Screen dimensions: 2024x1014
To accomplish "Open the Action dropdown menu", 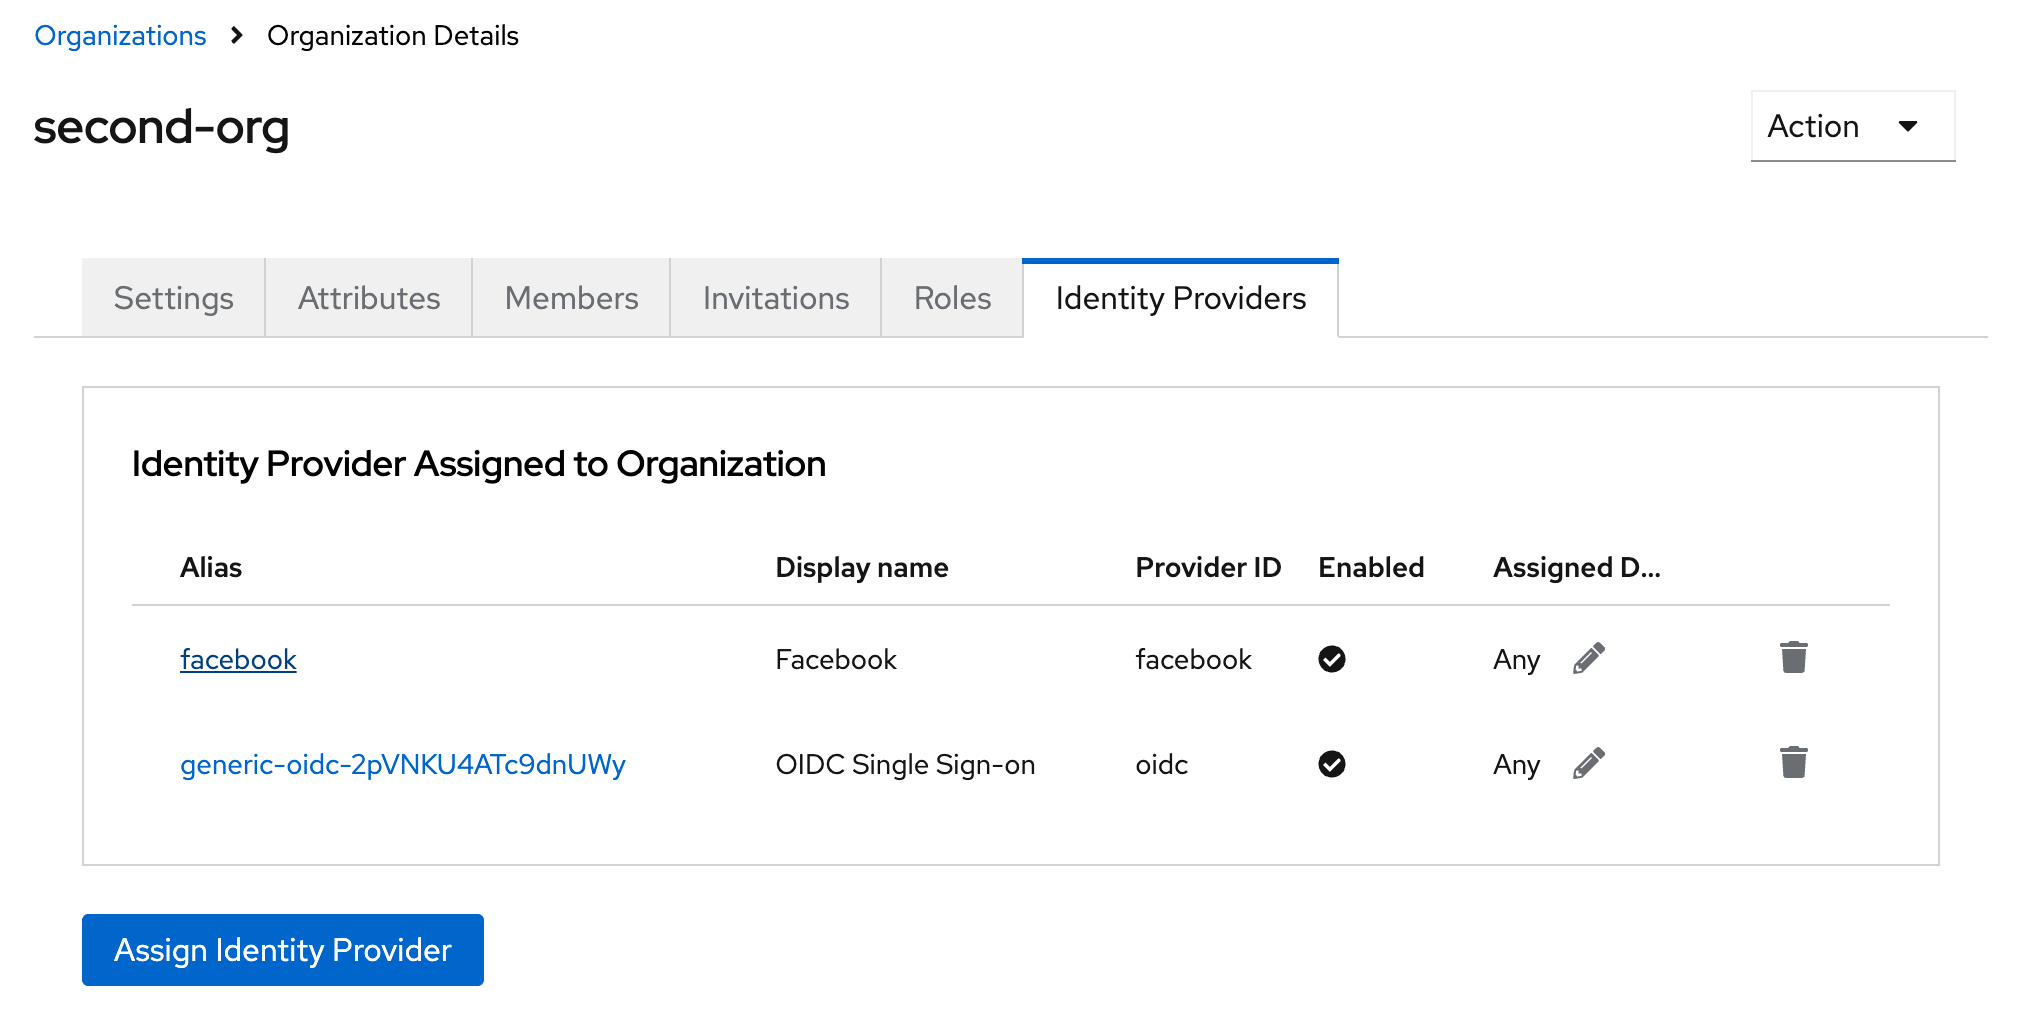I will (1851, 126).
